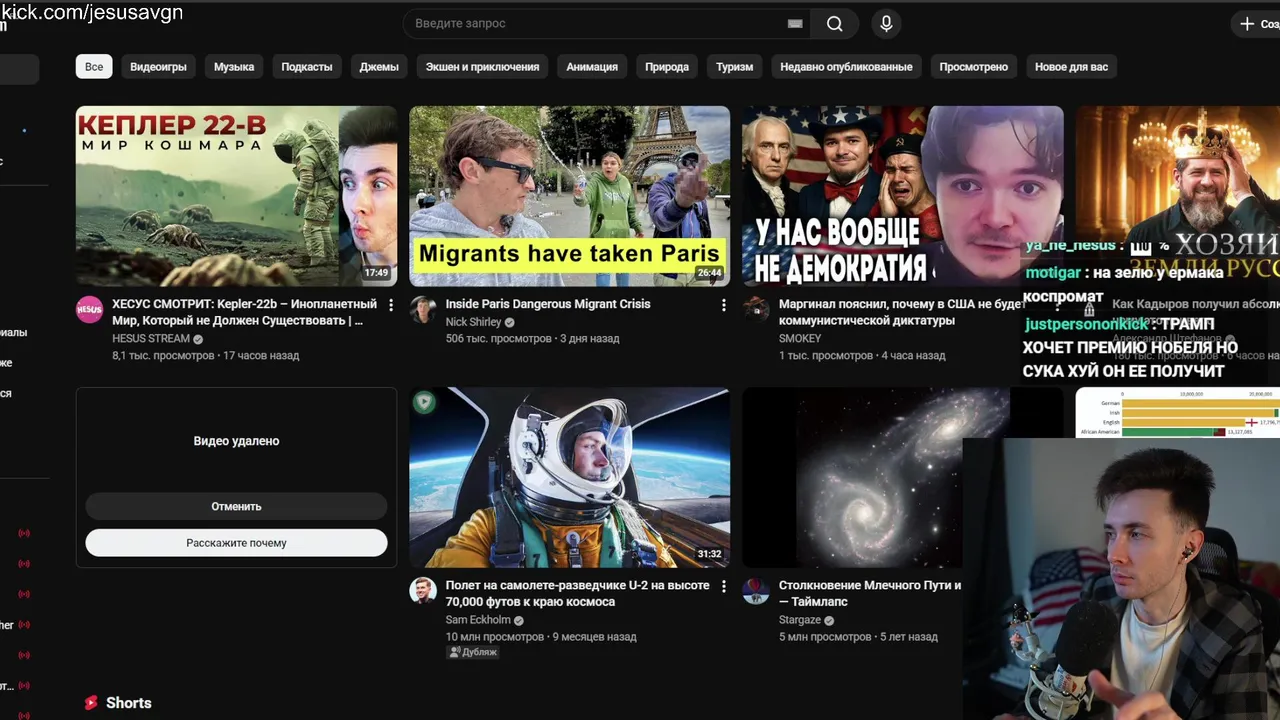Open 'Migrants have taken Paris' thumbnail
Image resolution: width=1280 pixels, height=720 pixels.
tap(569, 196)
